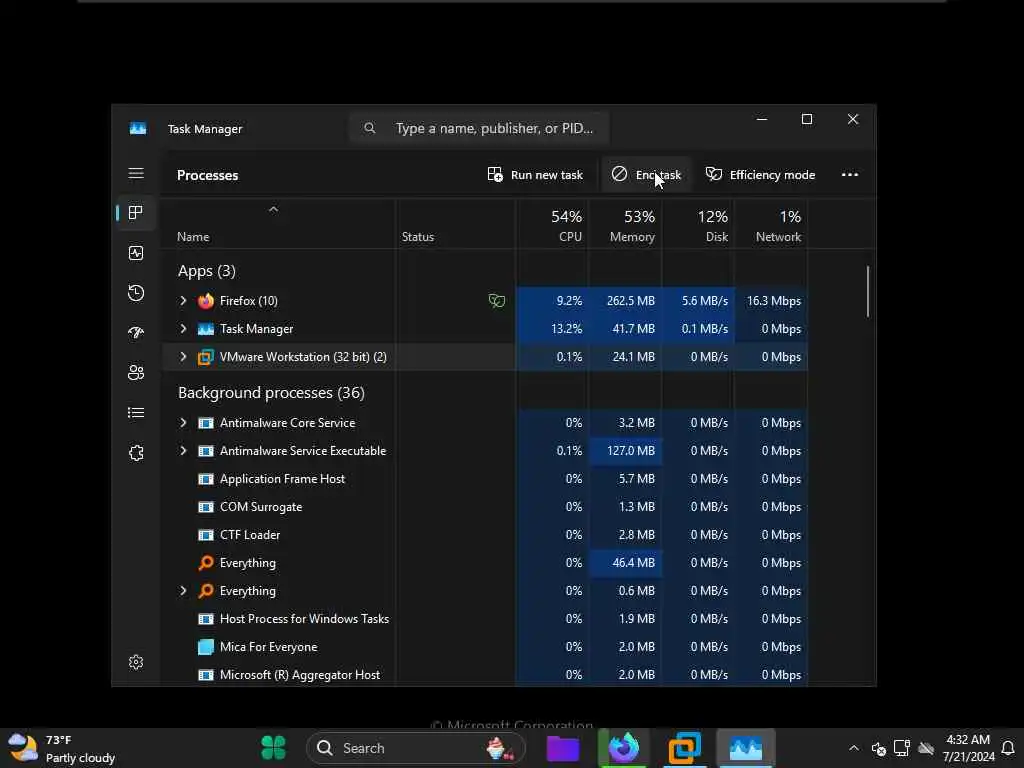
Task: Click the Apps (3) group heading
Action: pos(206,271)
